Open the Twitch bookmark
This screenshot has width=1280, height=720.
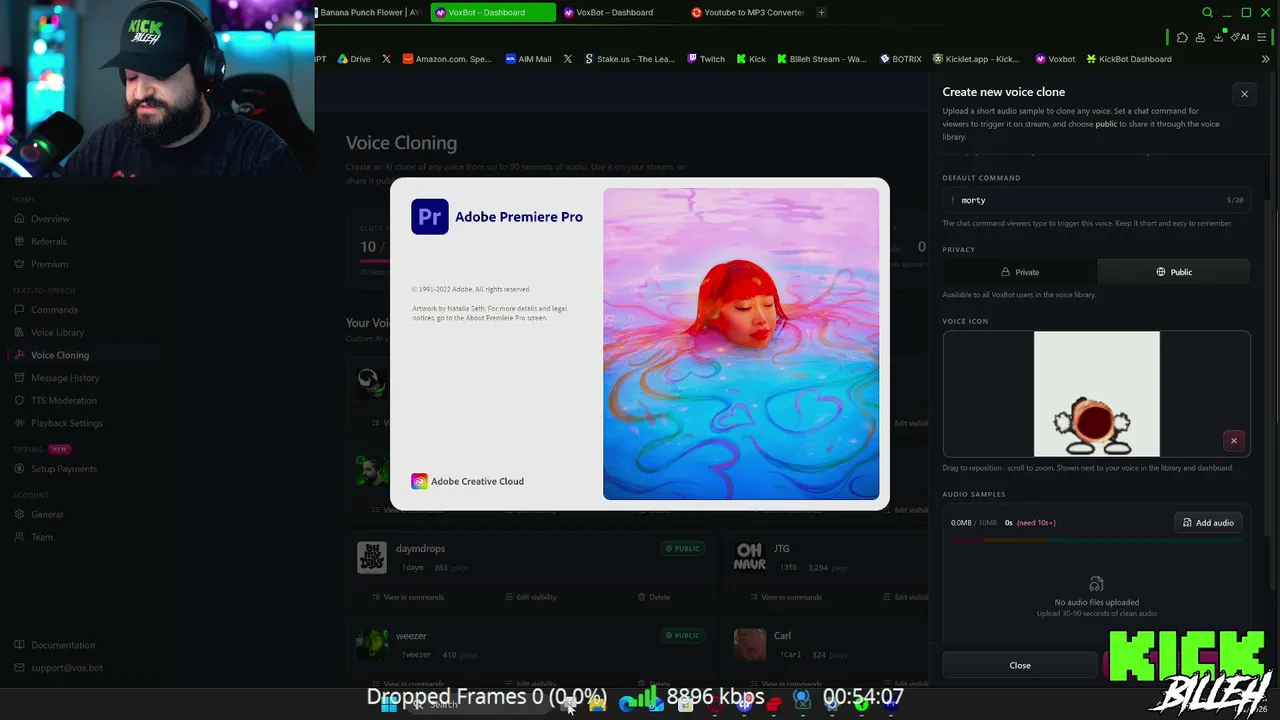click(706, 59)
